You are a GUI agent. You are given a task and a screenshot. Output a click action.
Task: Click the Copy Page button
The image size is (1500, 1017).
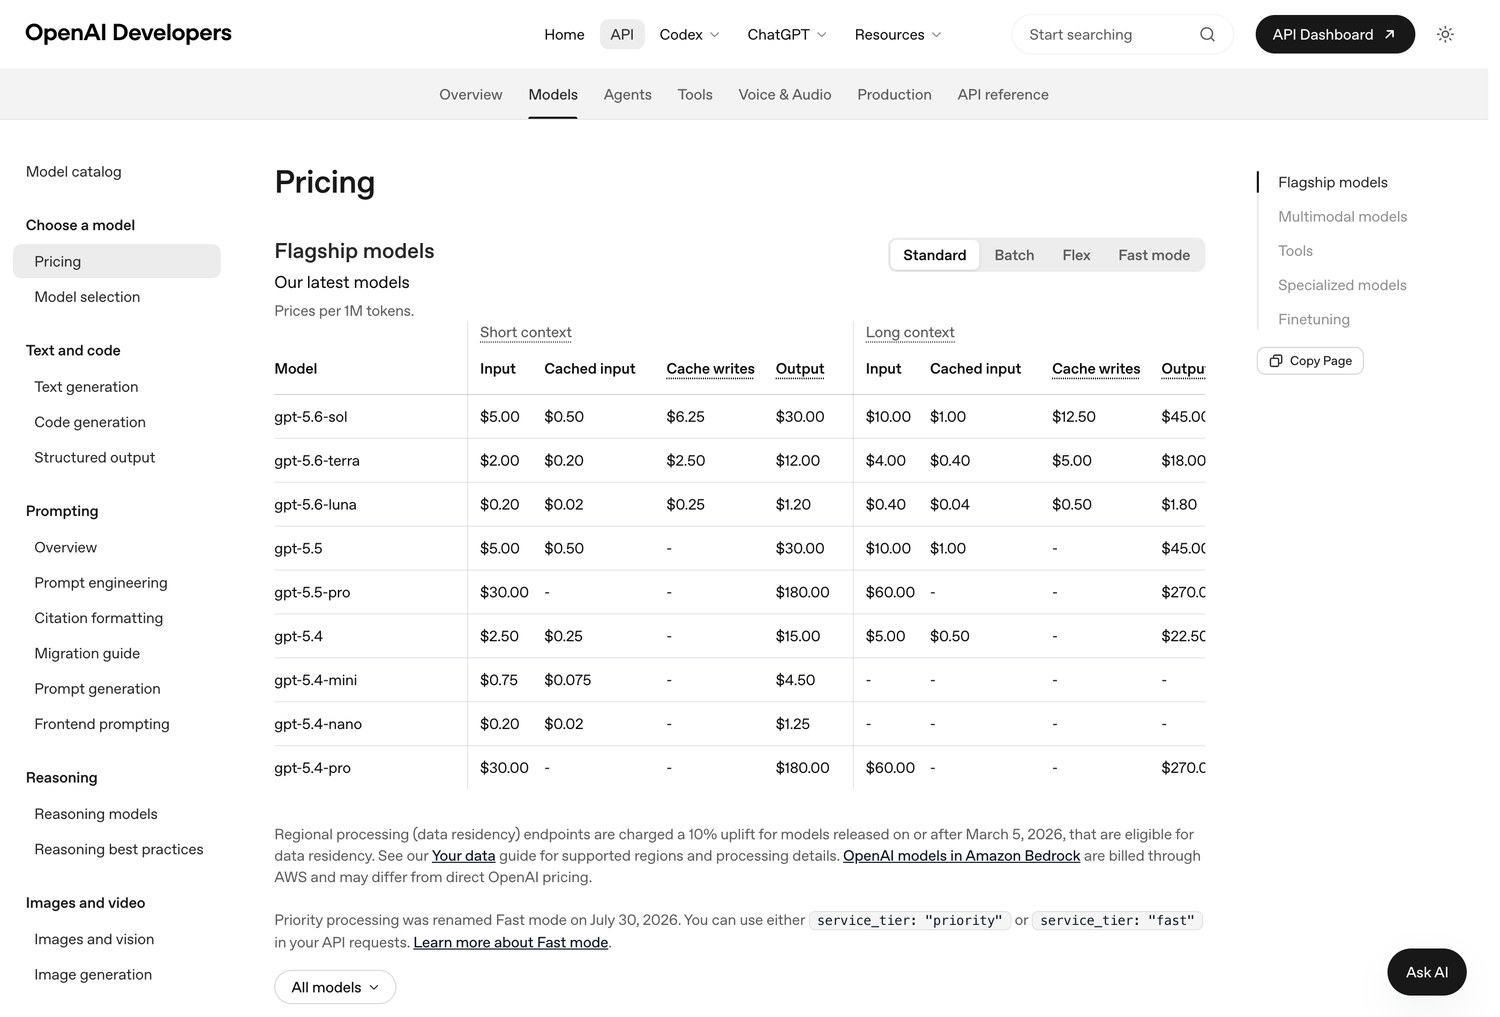pos(1310,361)
